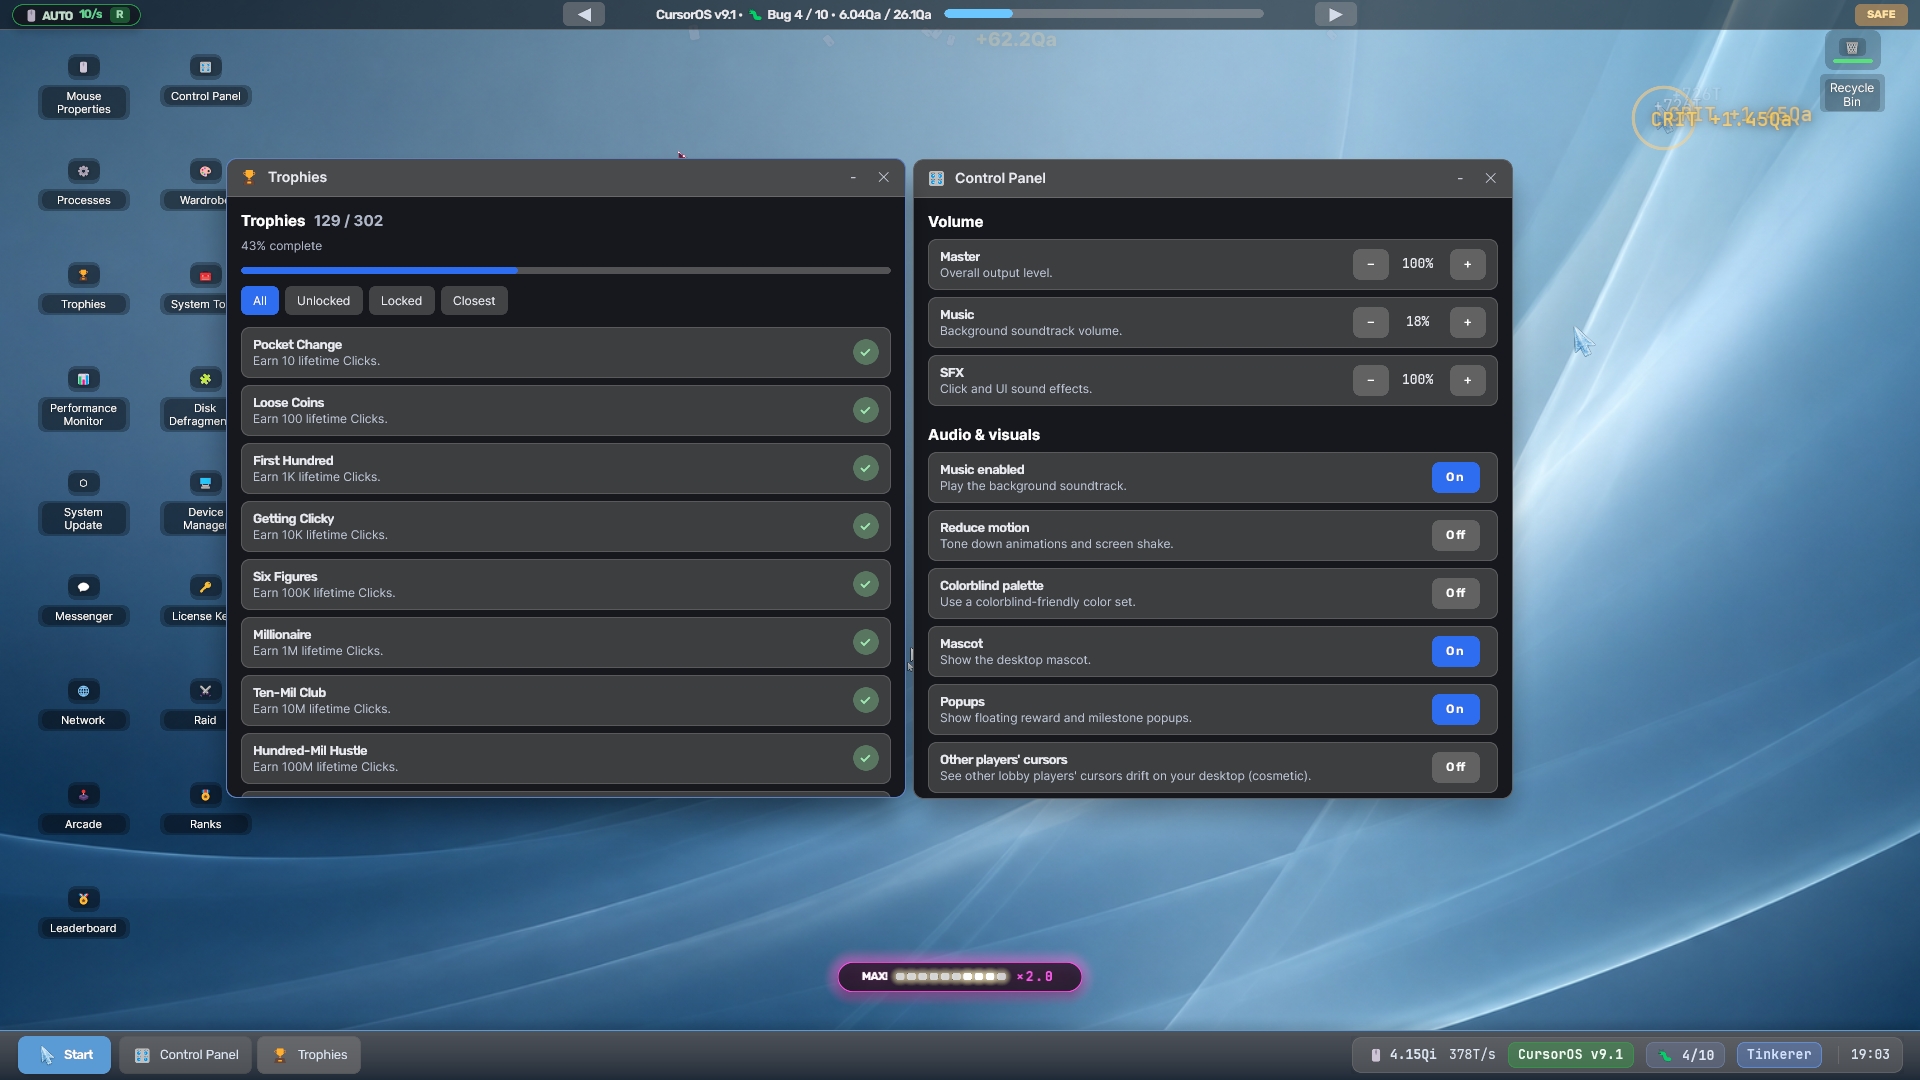
Task: Increase Master volume with plus button
Action: [1467, 264]
